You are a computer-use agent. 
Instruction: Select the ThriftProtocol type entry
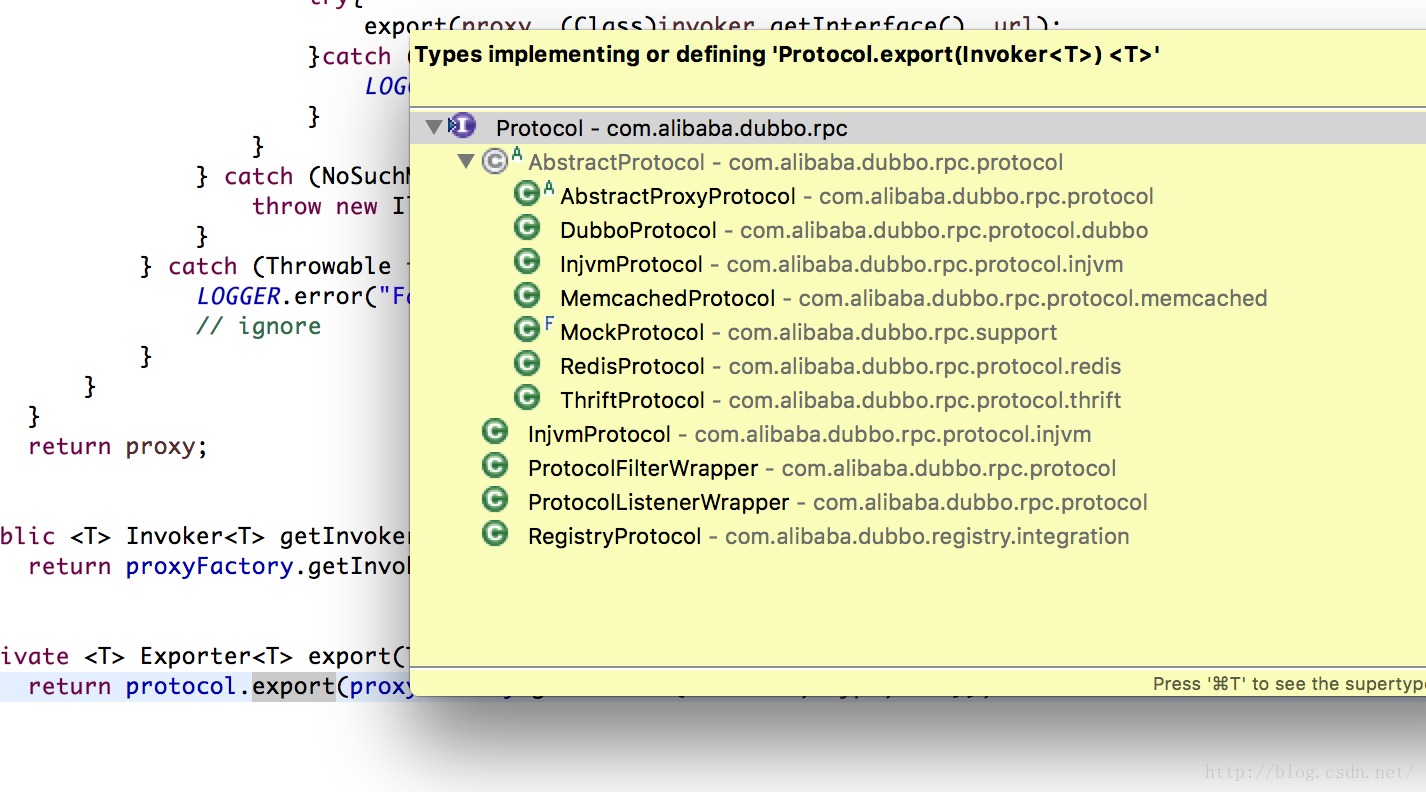(x=841, y=400)
